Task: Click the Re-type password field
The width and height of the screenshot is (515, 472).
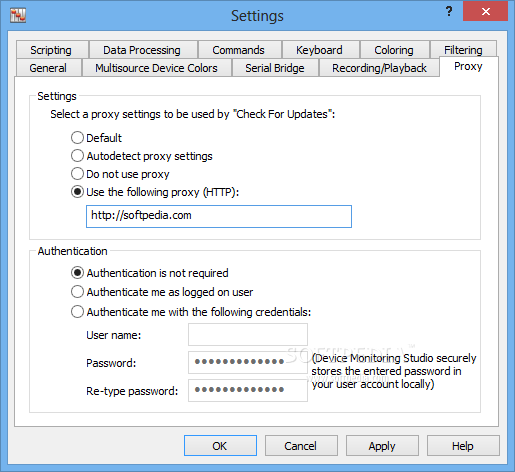Action: coord(248,390)
